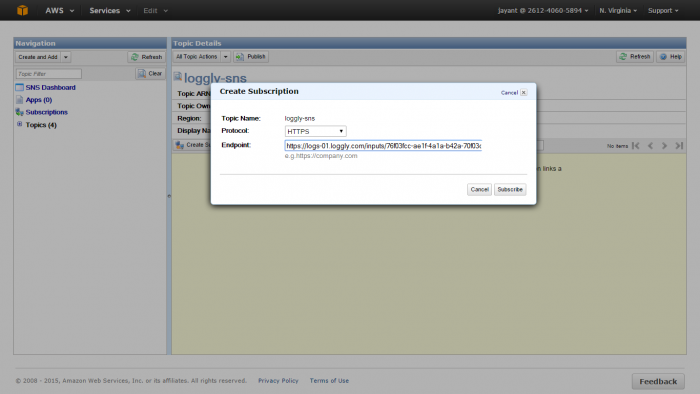
Task: Open the N. Virginia region selector
Action: pyautogui.click(x=618, y=10)
